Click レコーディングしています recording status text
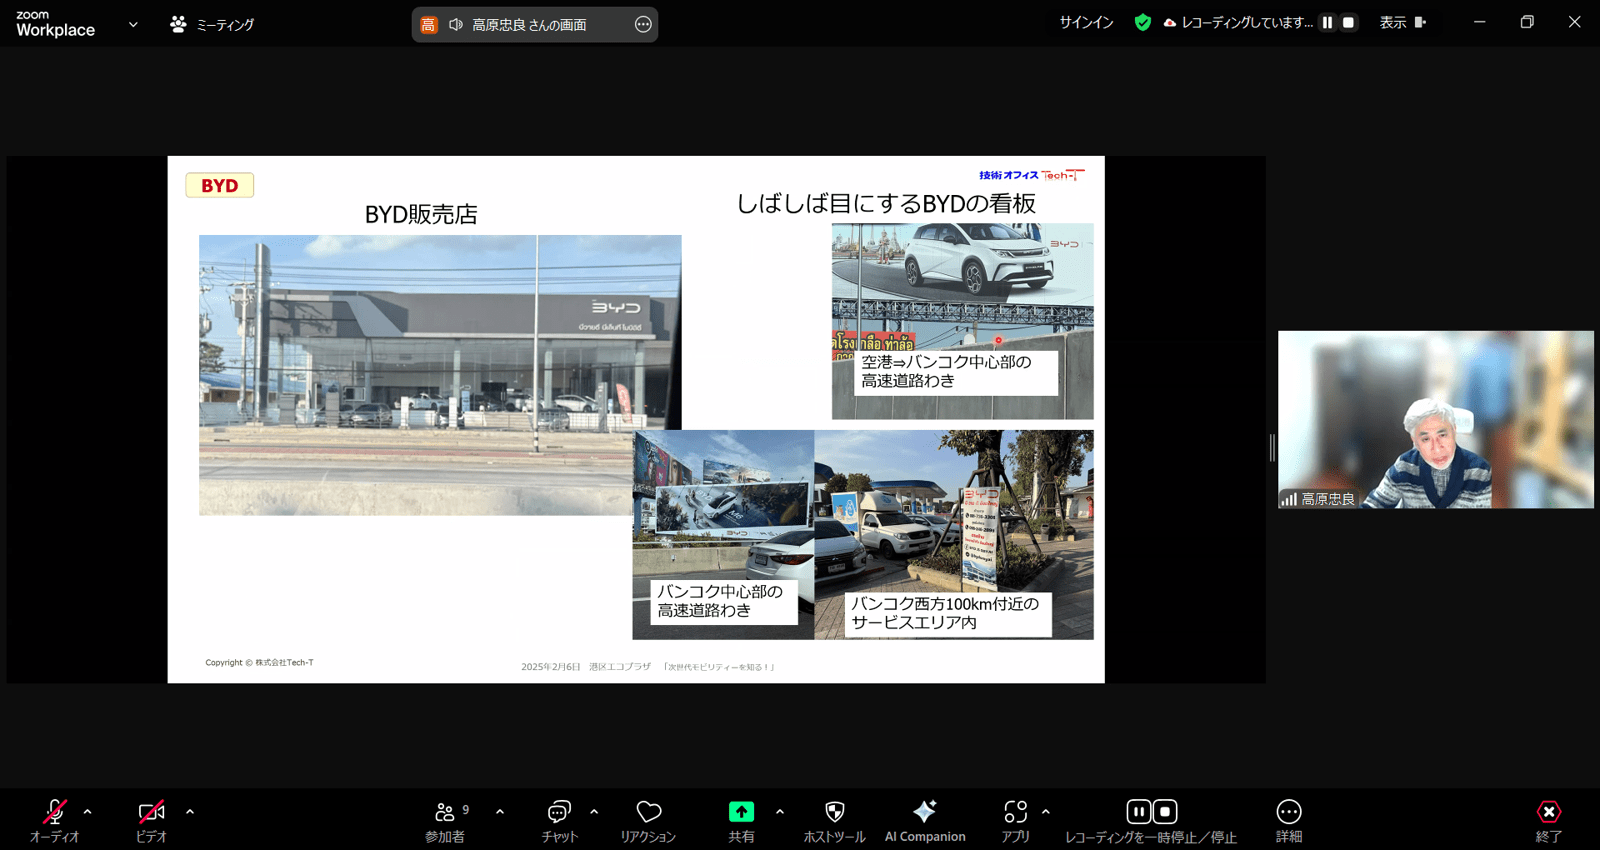The height and width of the screenshot is (850, 1600). [1247, 22]
